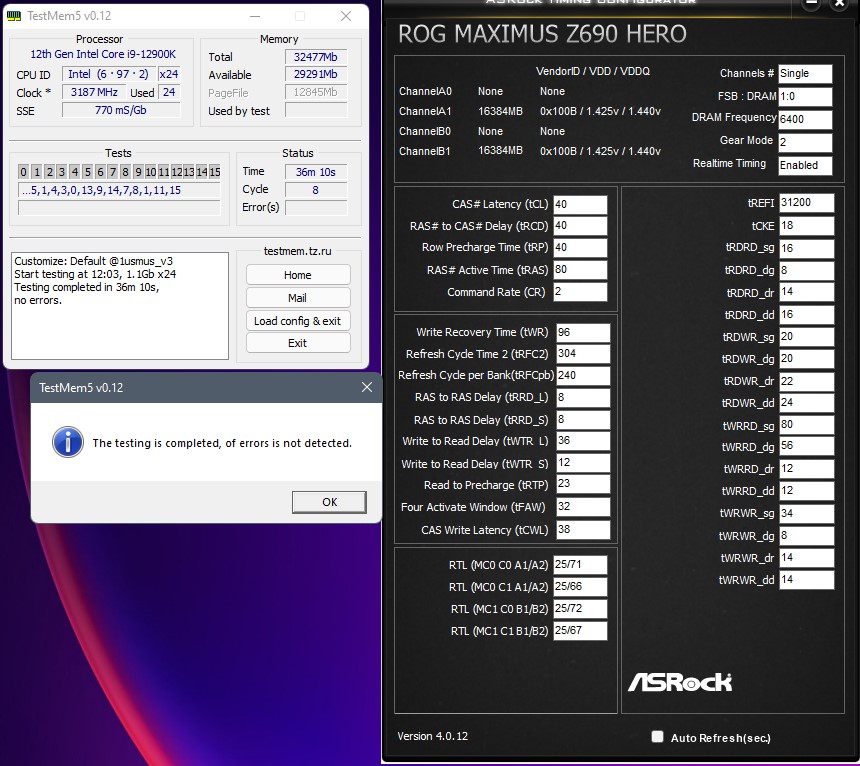
Task: Click the tRDWR_dd field showing 24
Action: [x=807, y=402]
